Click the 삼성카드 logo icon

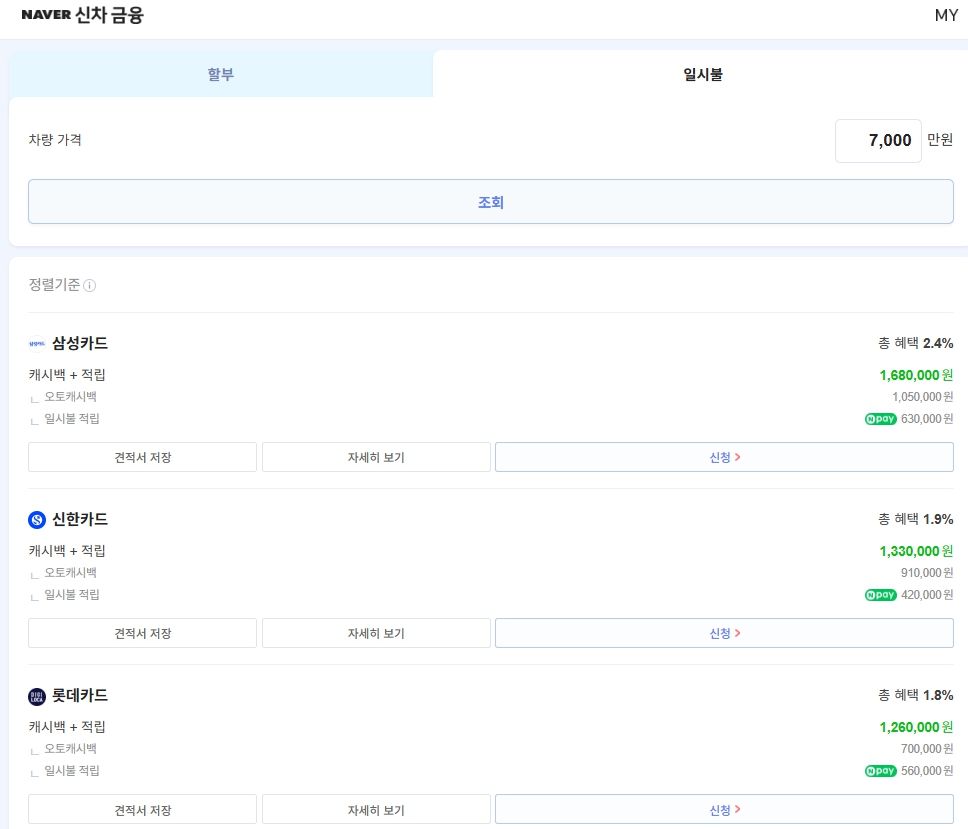[37, 344]
